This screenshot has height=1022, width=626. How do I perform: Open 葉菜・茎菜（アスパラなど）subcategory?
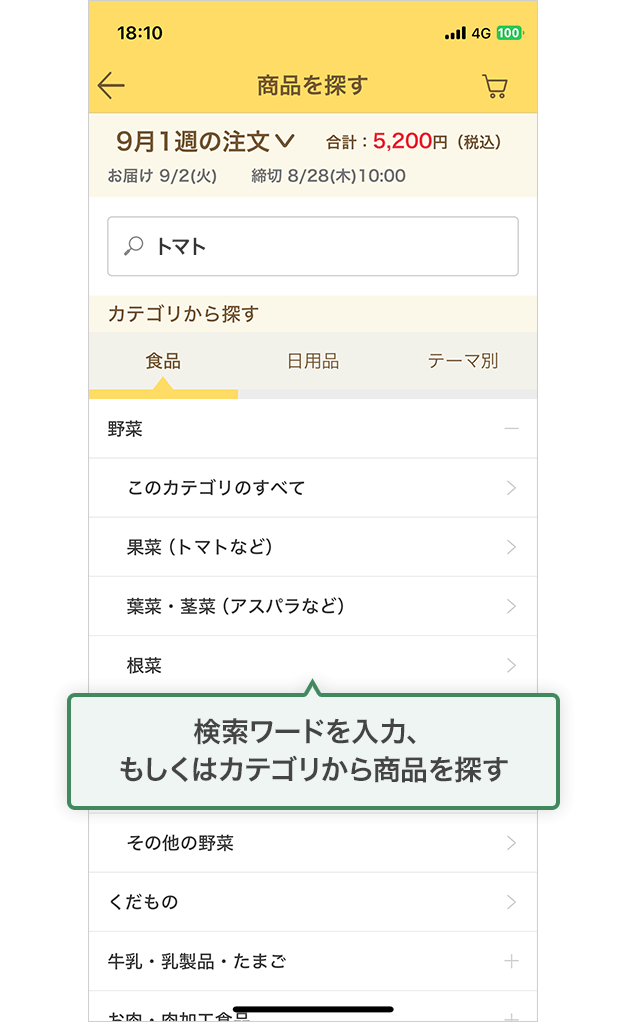(x=313, y=606)
